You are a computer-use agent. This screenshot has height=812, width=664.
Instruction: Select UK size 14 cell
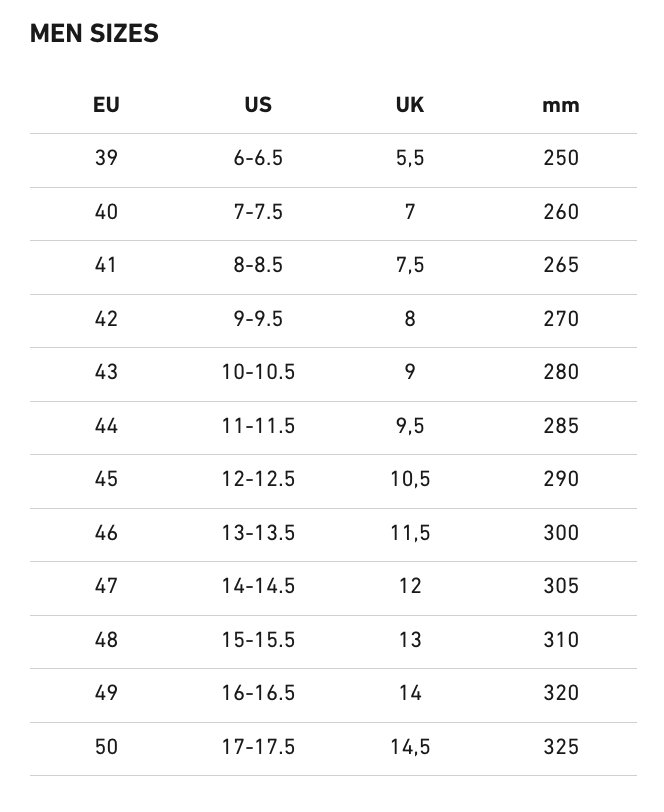click(410, 693)
